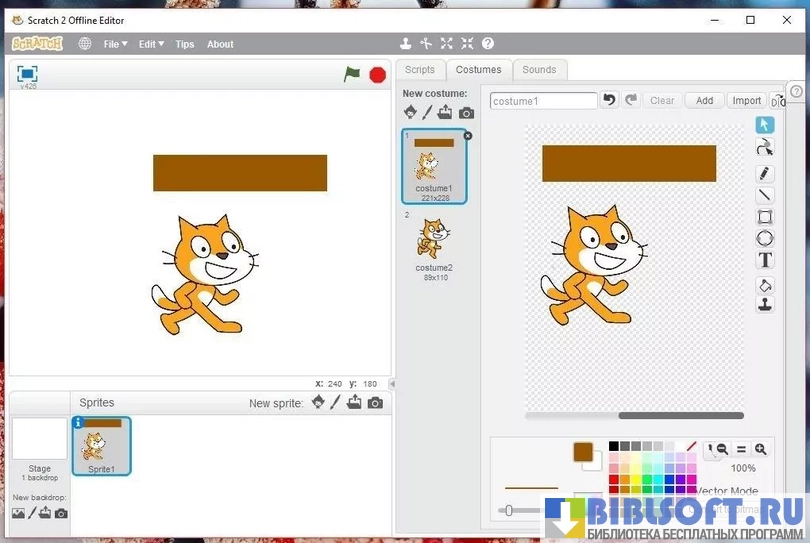The height and width of the screenshot is (543, 810).
Task: Click the Add button
Action: point(705,100)
